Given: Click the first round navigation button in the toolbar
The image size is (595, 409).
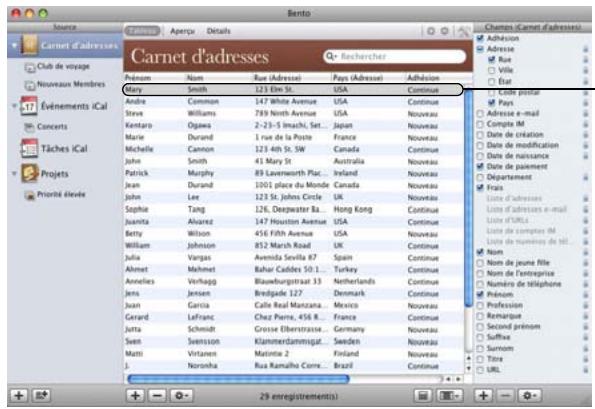Looking at the screenshot, I should tap(431, 31).
